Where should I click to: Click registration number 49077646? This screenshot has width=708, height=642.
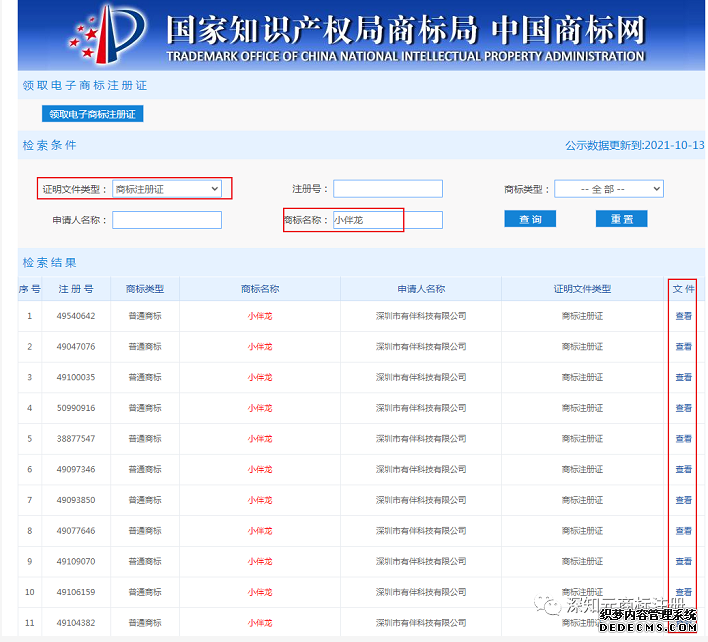point(76,531)
